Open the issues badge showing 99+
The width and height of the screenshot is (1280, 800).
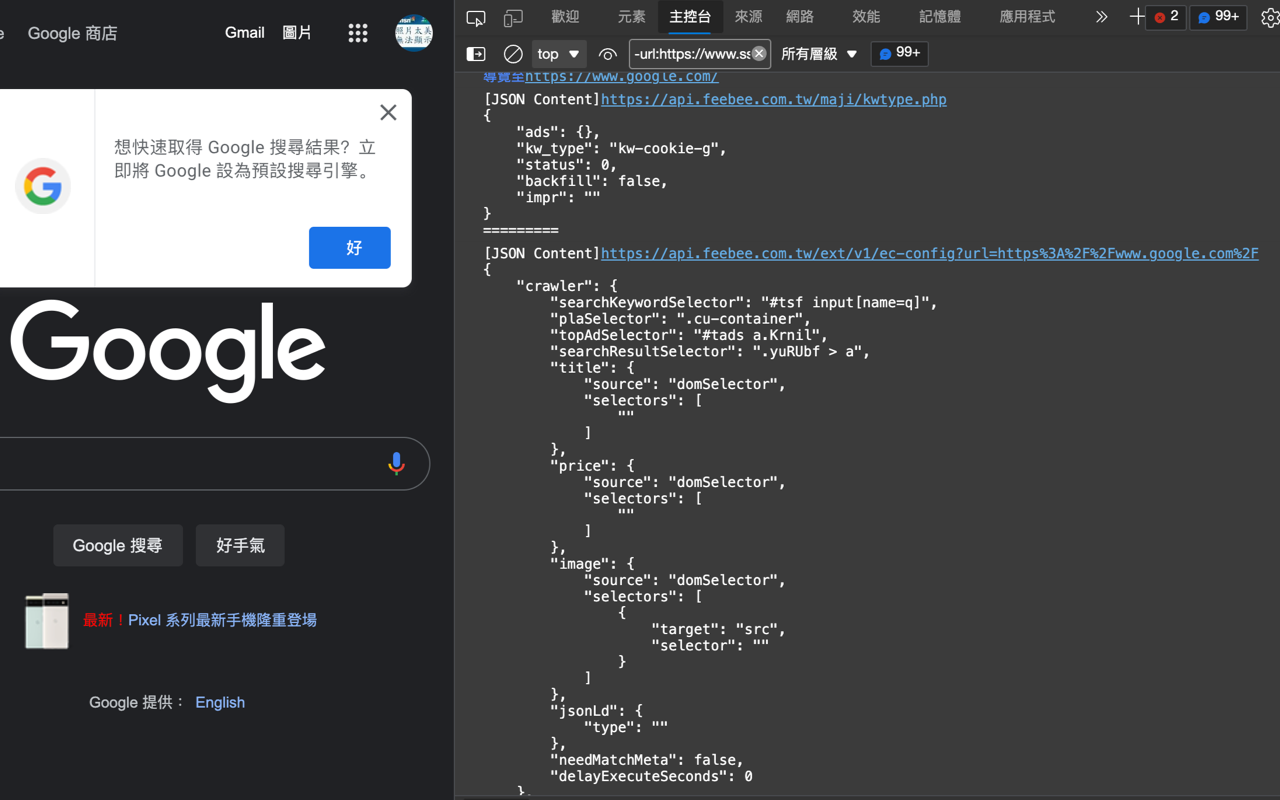(x=1217, y=17)
